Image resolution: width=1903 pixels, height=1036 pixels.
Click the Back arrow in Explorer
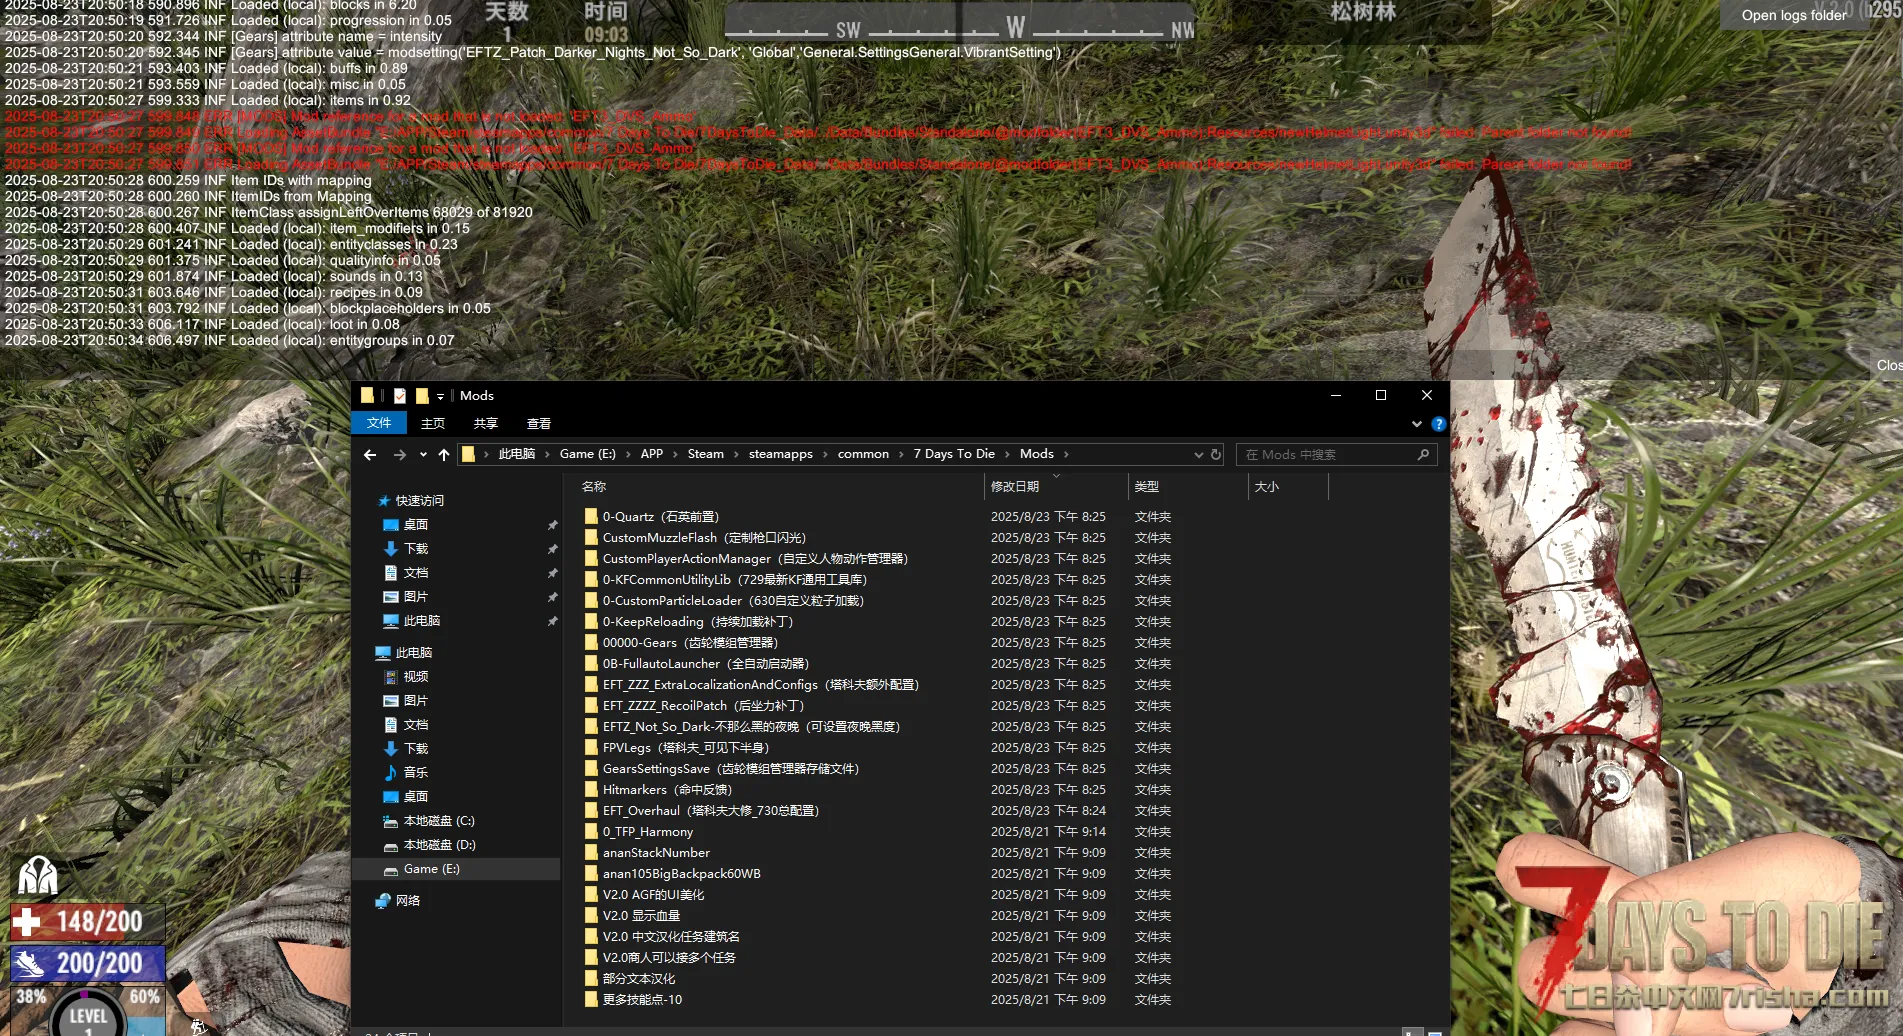pos(370,455)
